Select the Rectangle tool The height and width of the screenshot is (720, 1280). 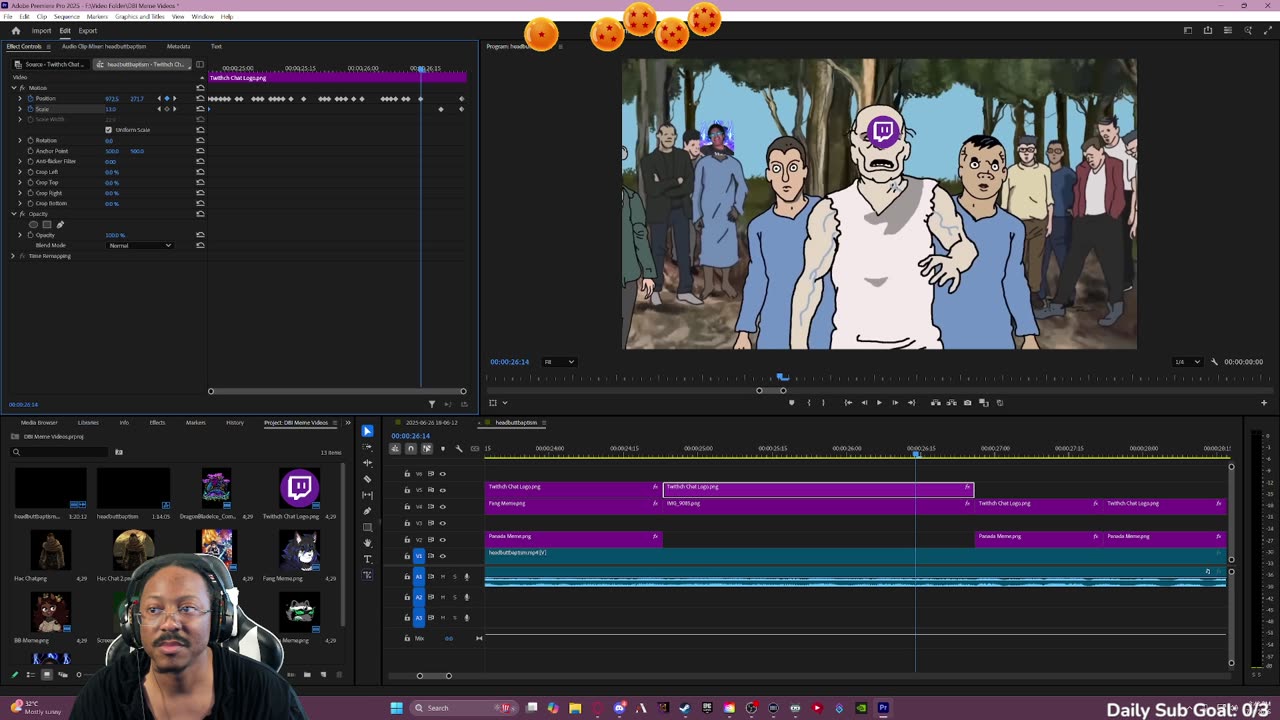(x=367, y=527)
